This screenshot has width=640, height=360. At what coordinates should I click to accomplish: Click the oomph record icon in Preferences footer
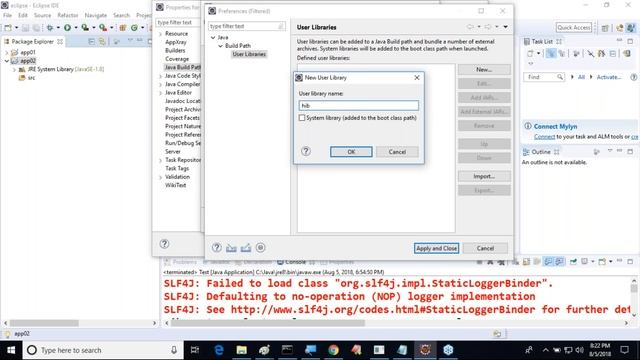pyautogui.click(x=260, y=248)
